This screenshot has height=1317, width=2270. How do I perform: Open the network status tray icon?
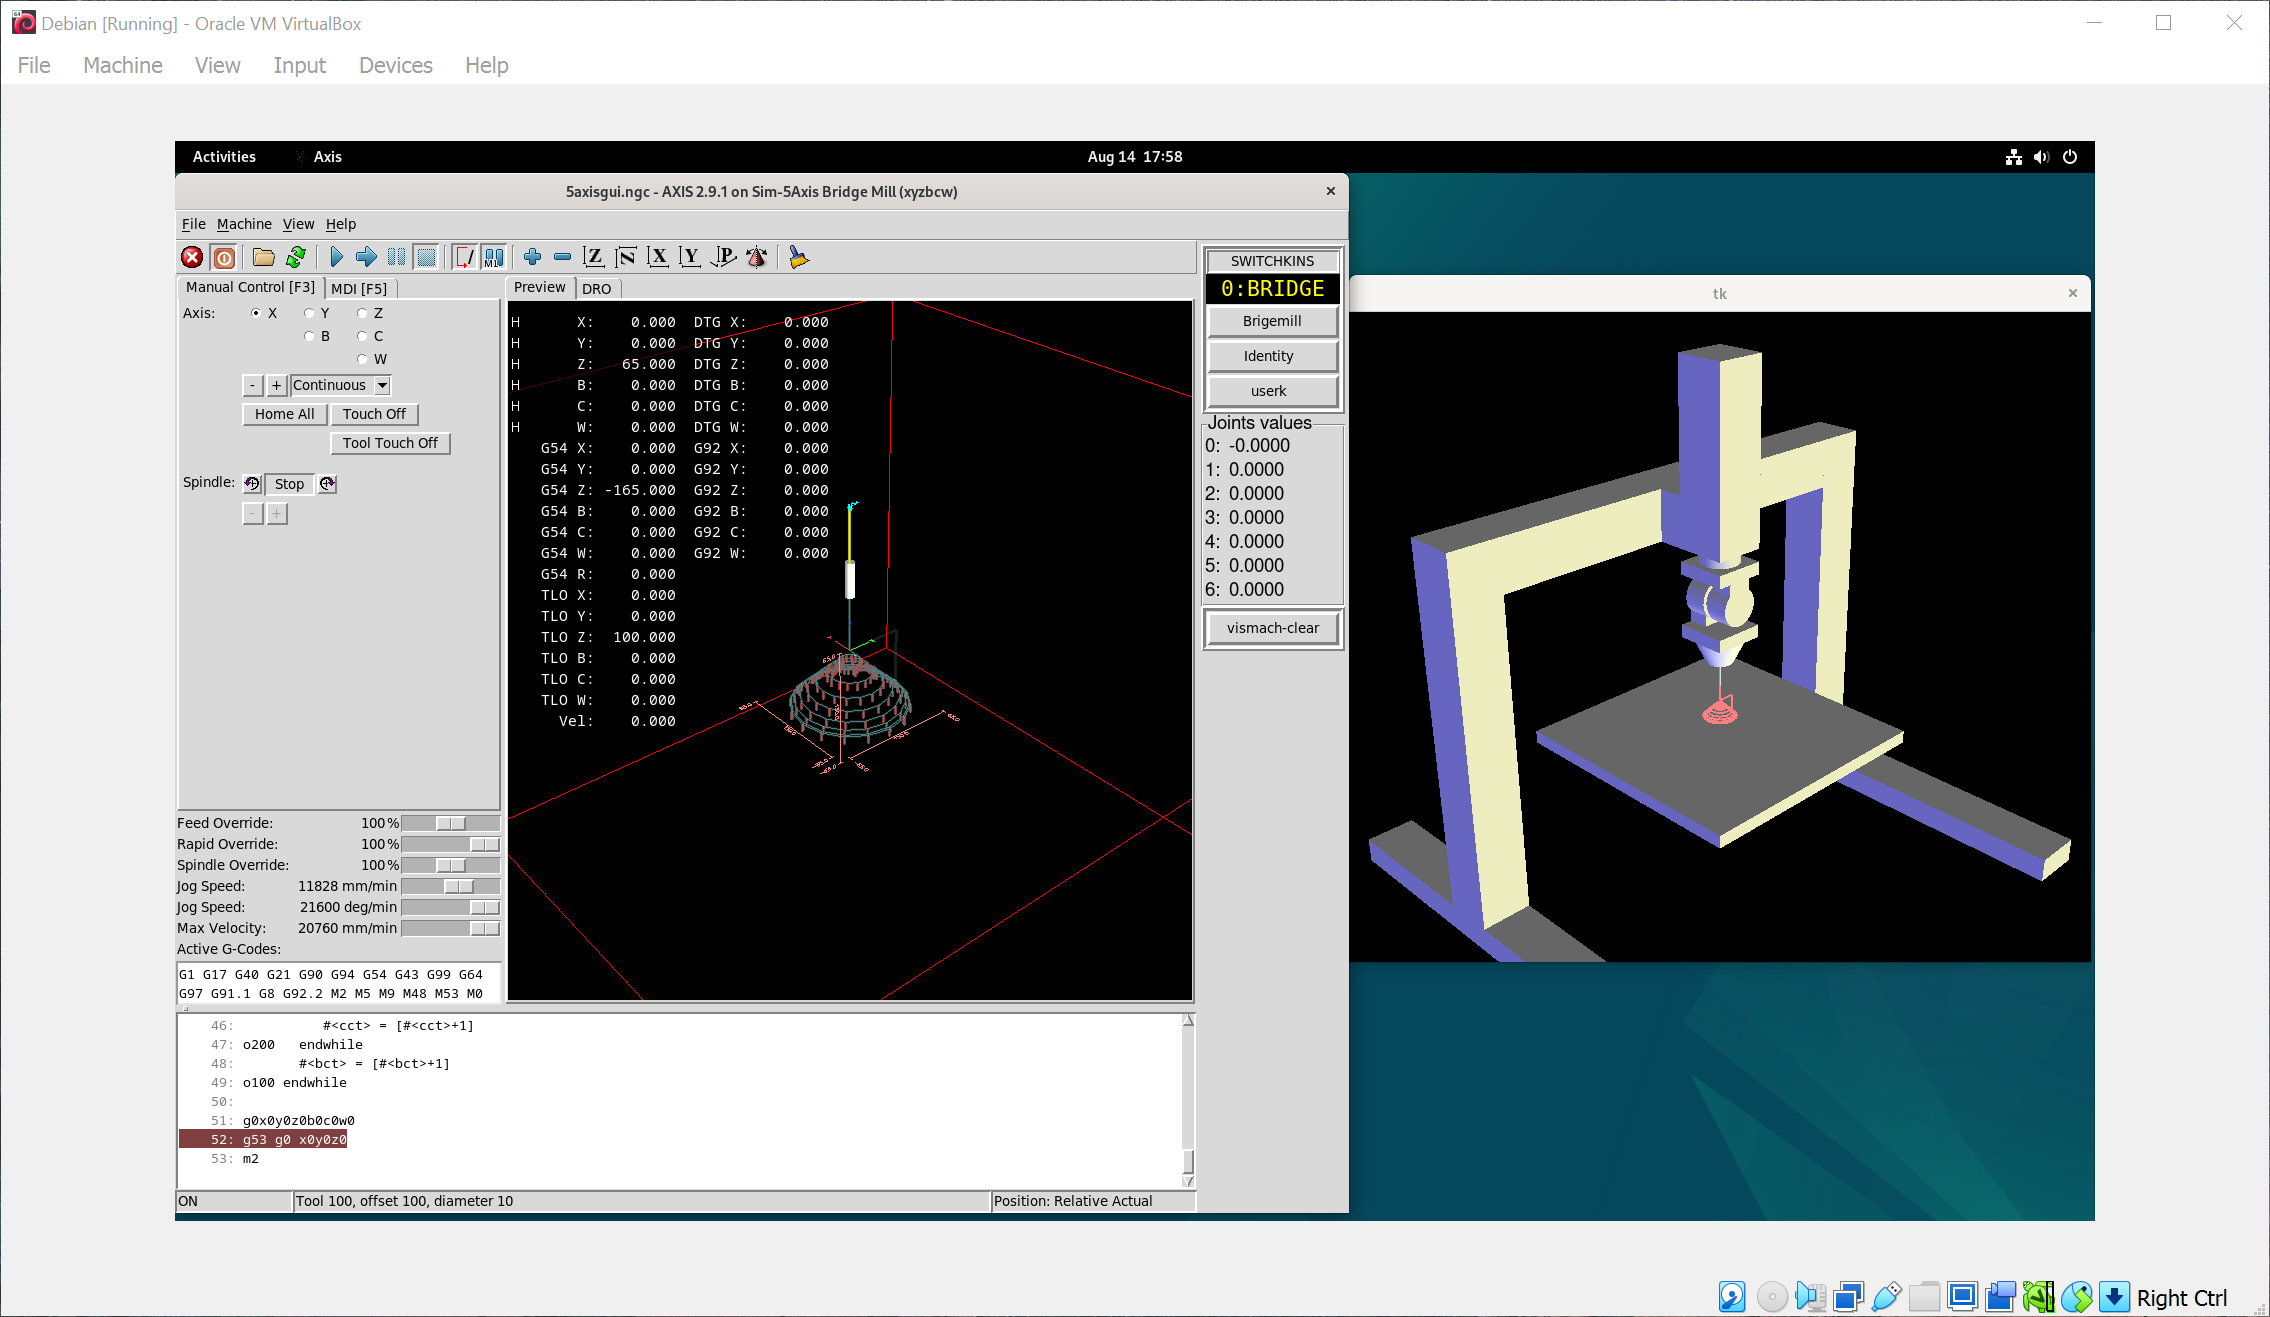[x=2013, y=157]
